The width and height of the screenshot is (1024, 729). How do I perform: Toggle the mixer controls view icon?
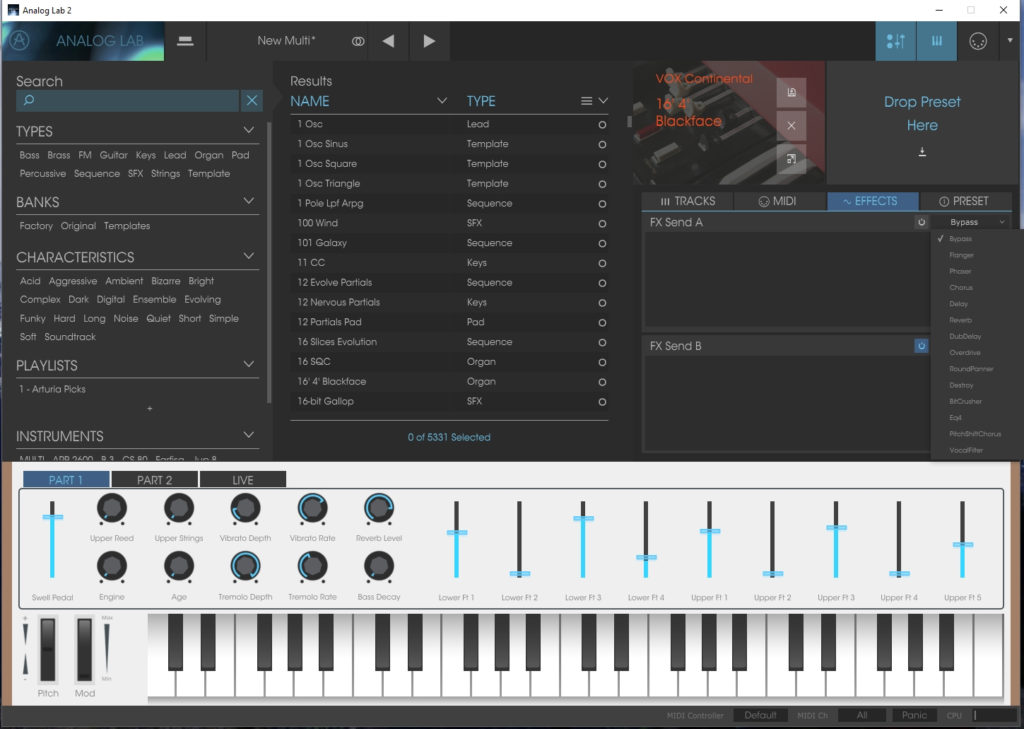click(x=895, y=41)
